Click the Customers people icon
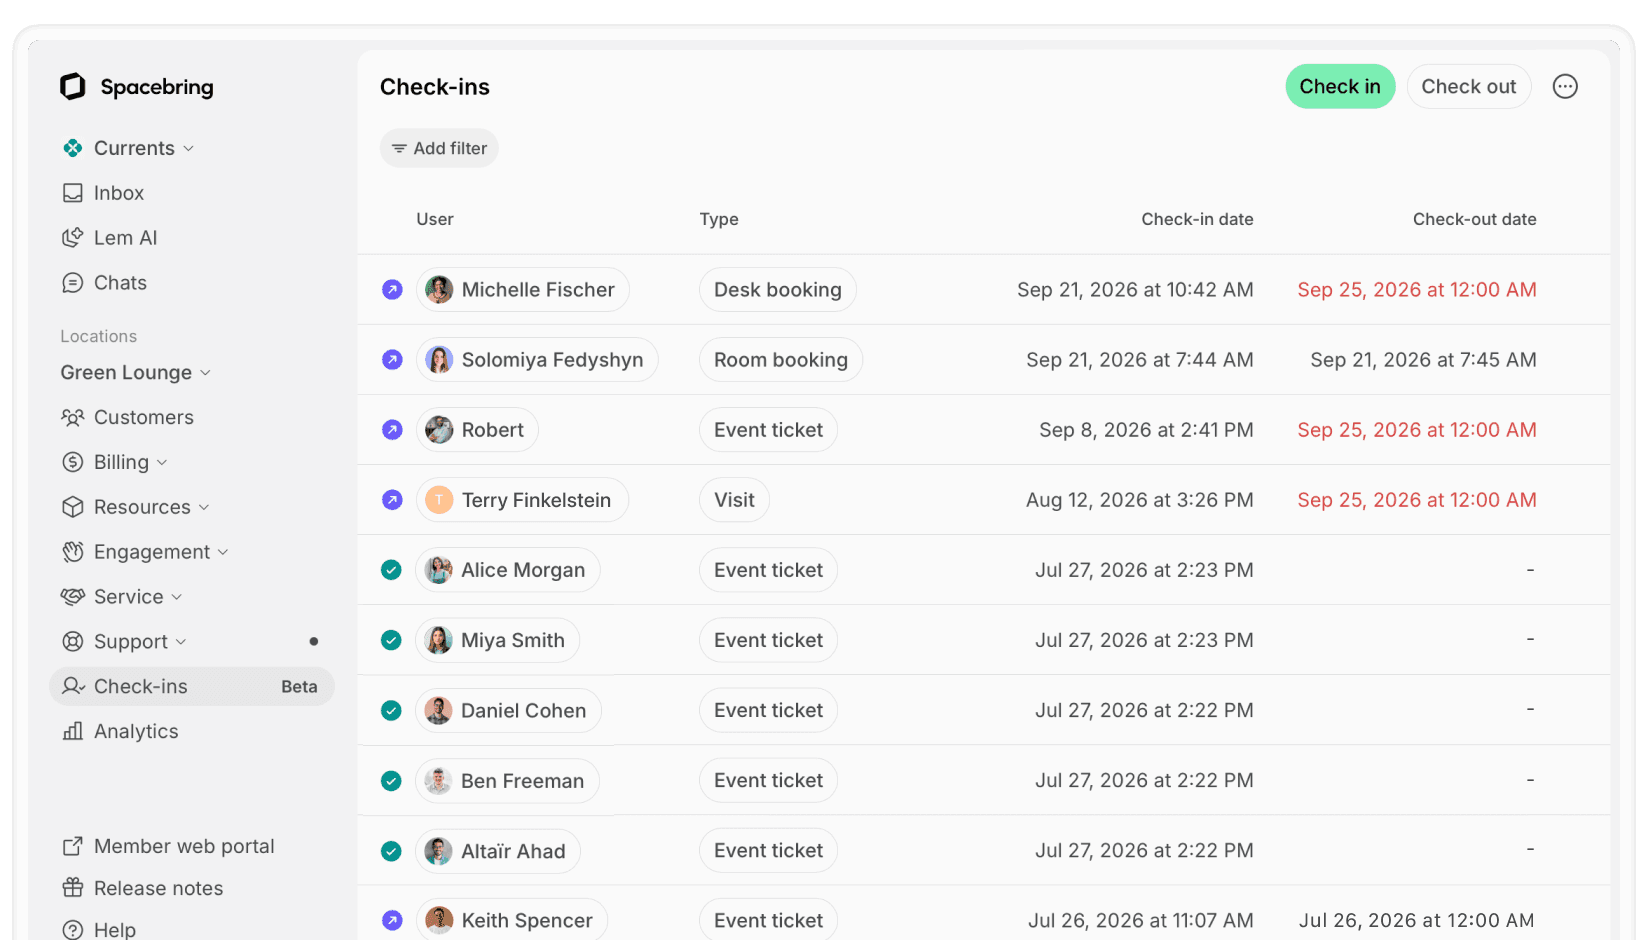The image size is (1648, 940). (72, 417)
